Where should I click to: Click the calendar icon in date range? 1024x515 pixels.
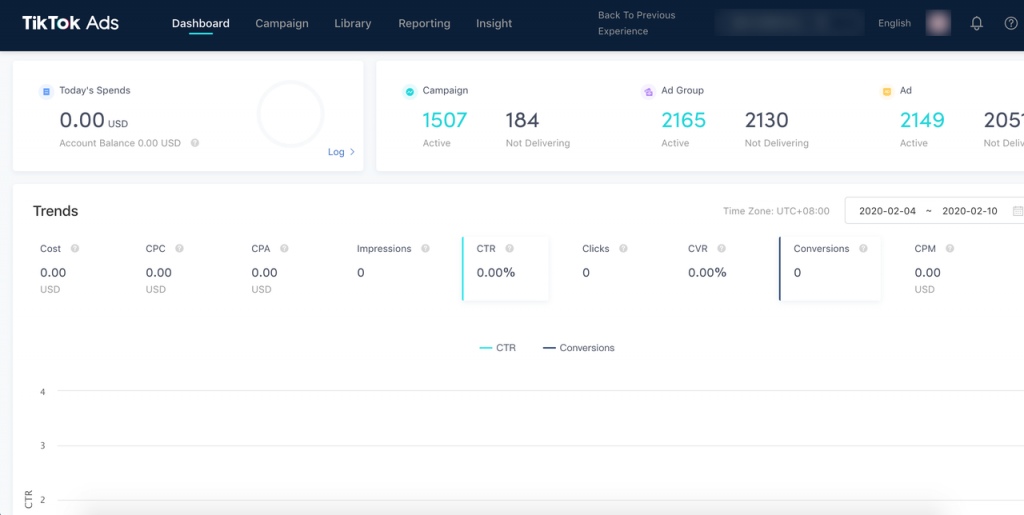[1017, 211]
